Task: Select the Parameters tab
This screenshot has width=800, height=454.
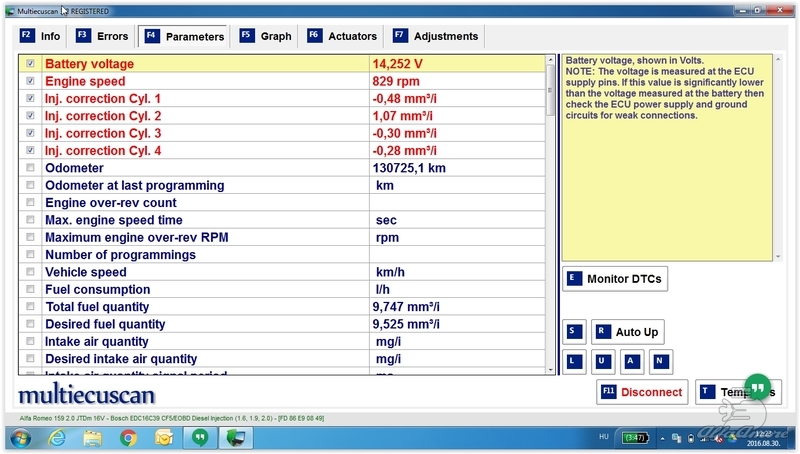Action: point(184,36)
